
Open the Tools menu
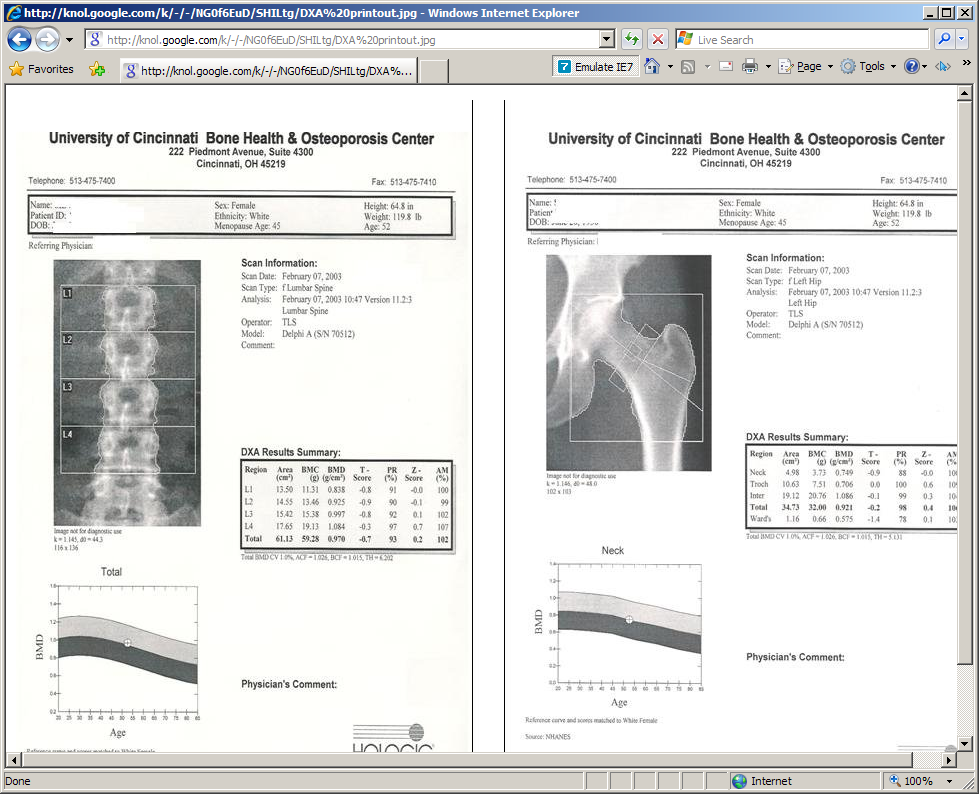point(868,66)
